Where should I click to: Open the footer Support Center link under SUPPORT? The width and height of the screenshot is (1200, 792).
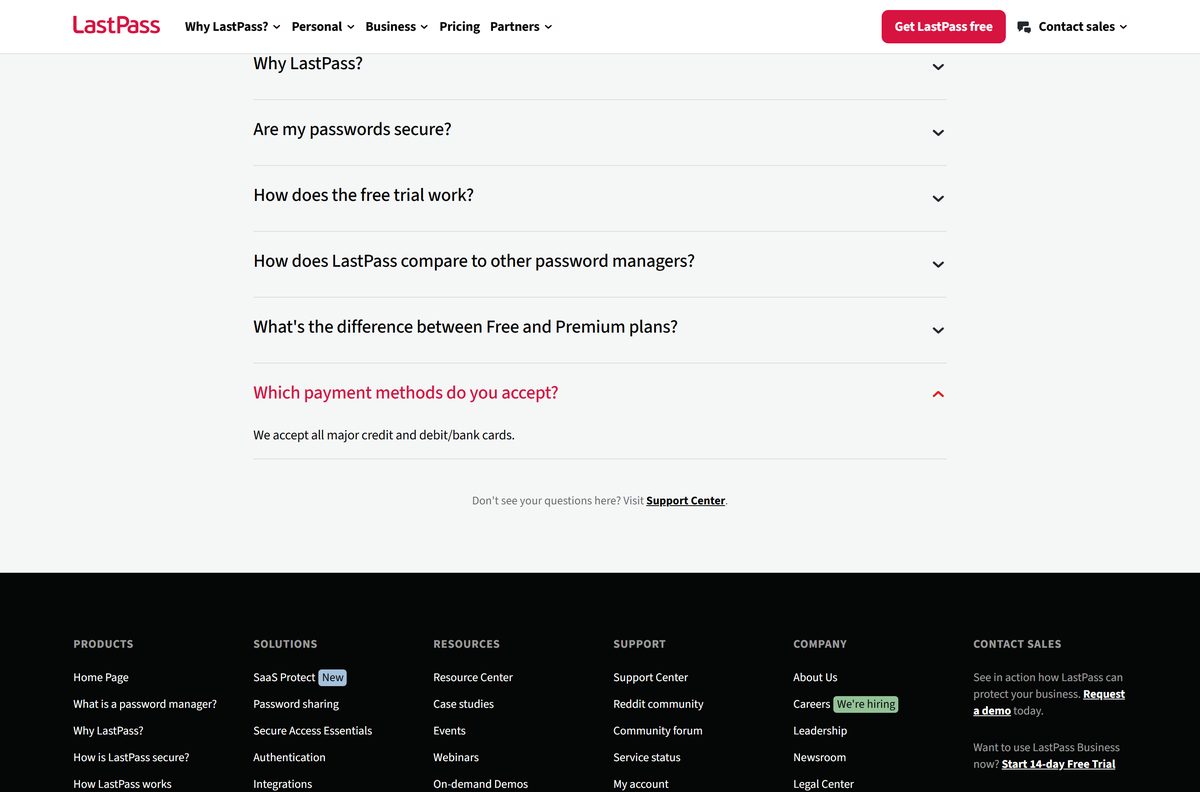pos(651,677)
